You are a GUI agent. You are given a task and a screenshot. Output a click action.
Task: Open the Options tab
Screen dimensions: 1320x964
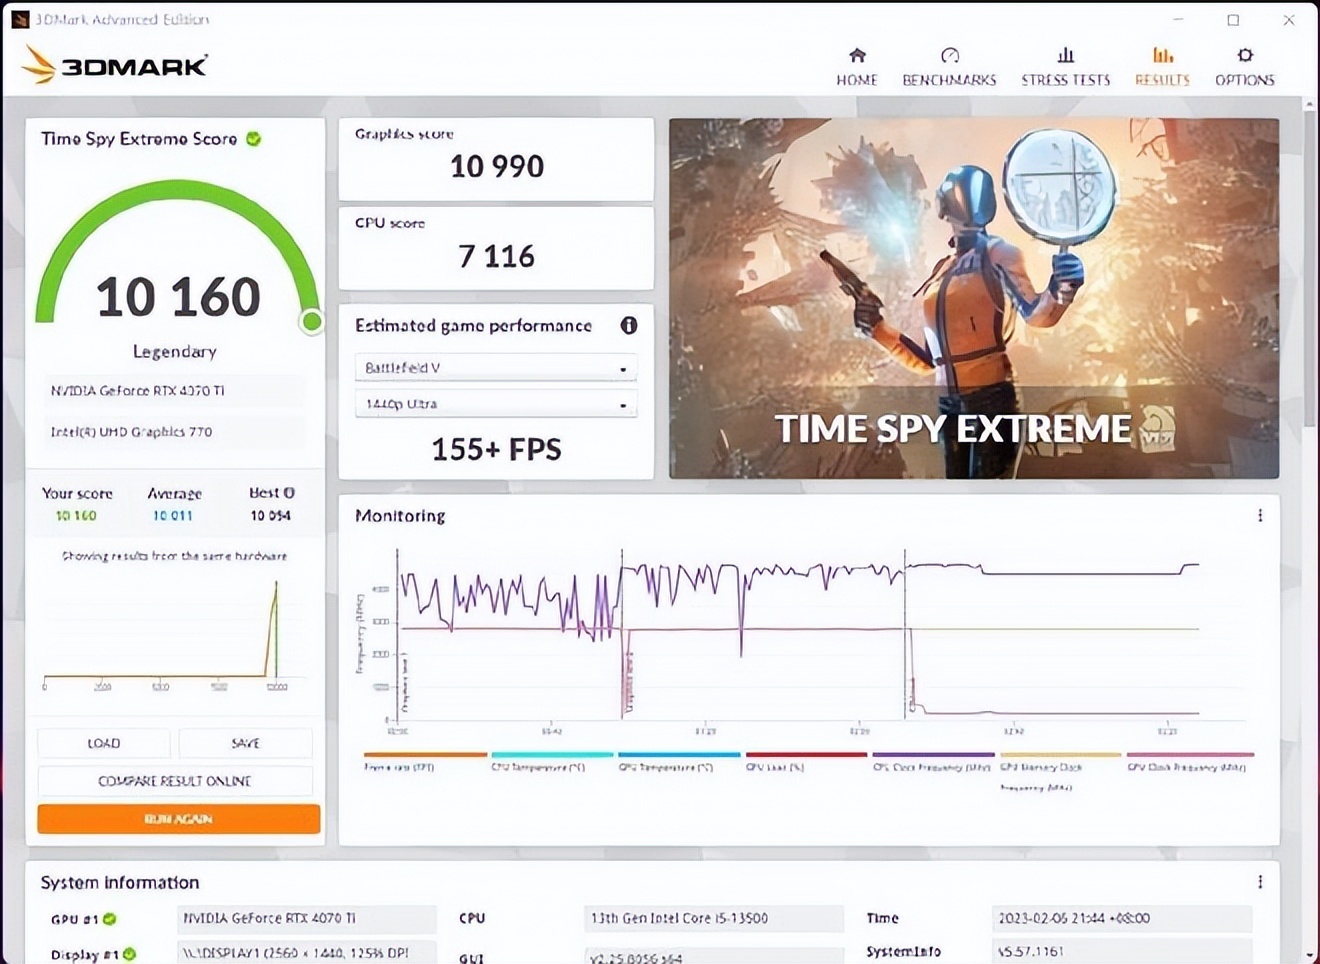1244,67
